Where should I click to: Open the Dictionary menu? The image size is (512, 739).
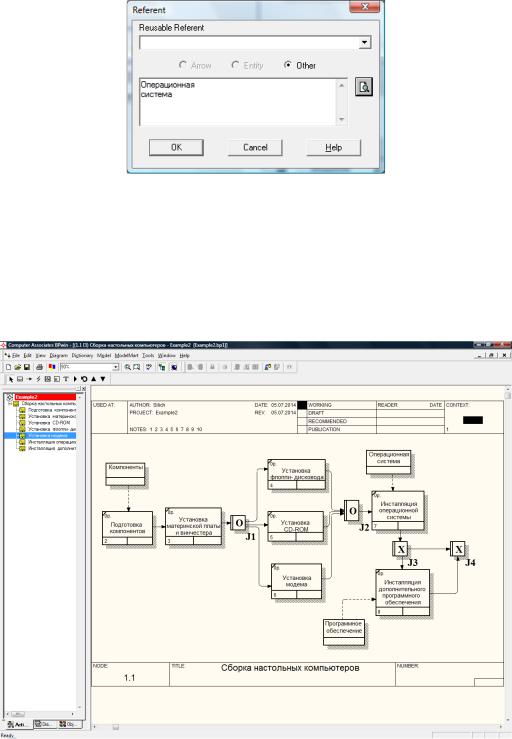point(82,355)
